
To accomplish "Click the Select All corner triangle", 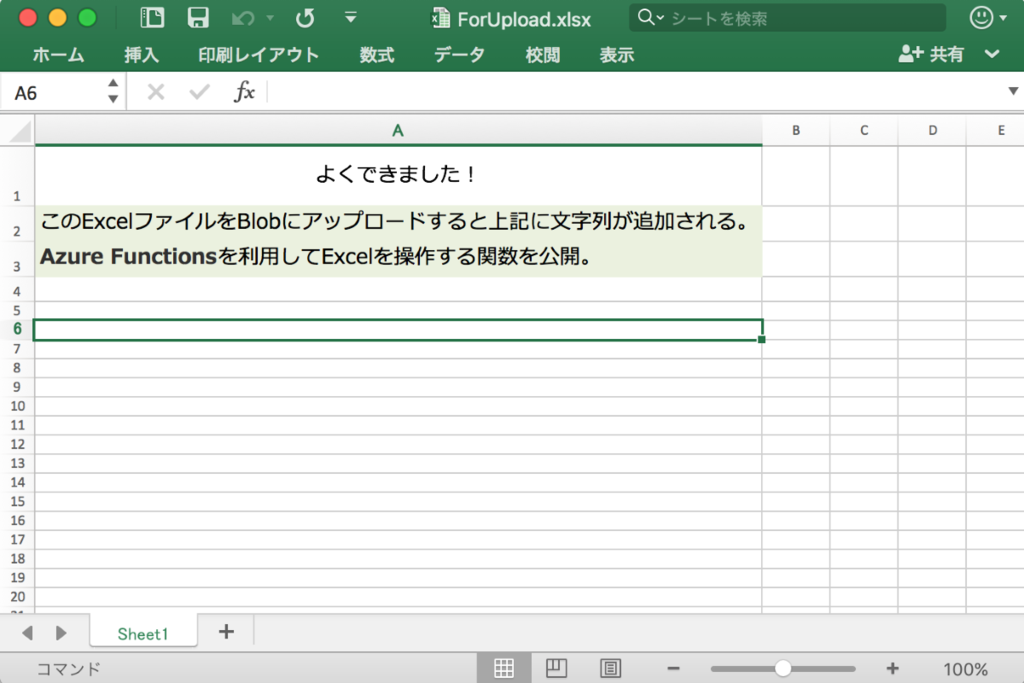I will click(x=18, y=131).
